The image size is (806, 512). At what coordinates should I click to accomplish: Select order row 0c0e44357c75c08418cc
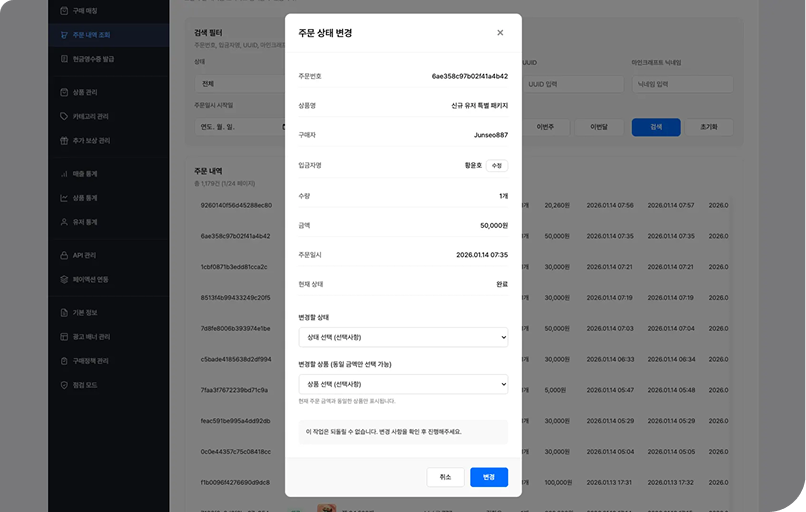[x=235, y=452]
